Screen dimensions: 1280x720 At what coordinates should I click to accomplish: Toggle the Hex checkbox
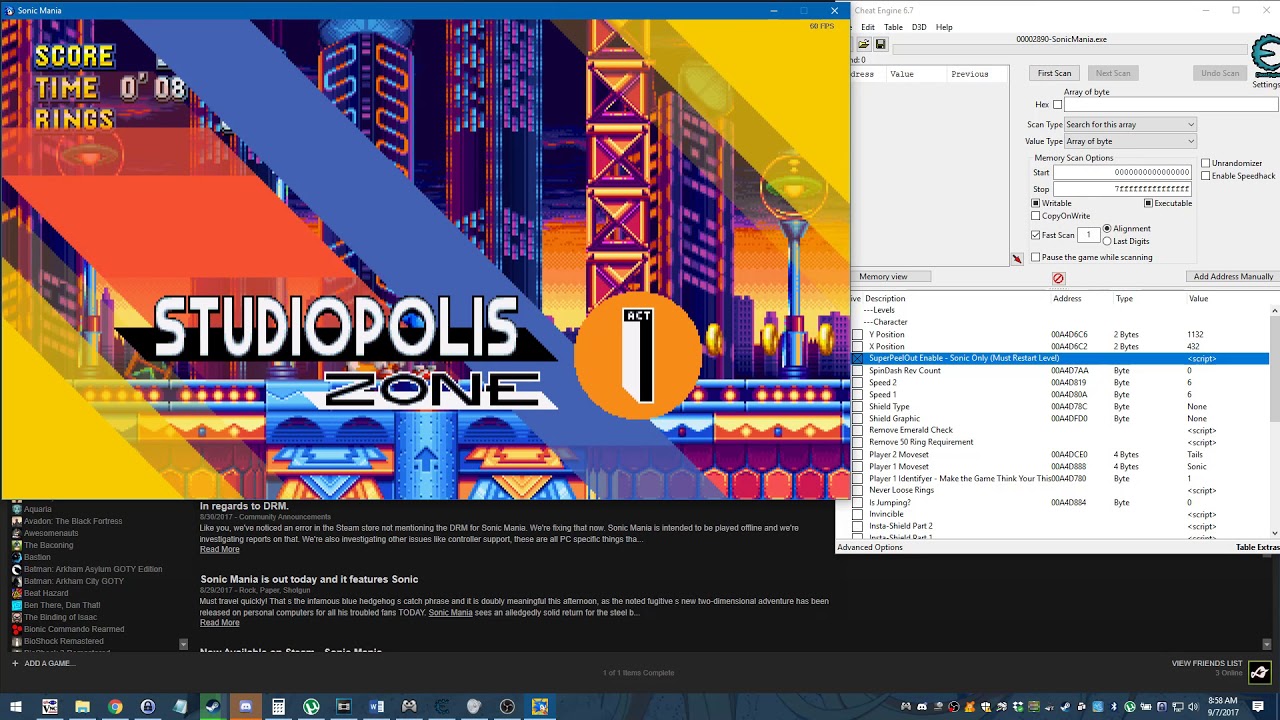[x=1057, y=105]
